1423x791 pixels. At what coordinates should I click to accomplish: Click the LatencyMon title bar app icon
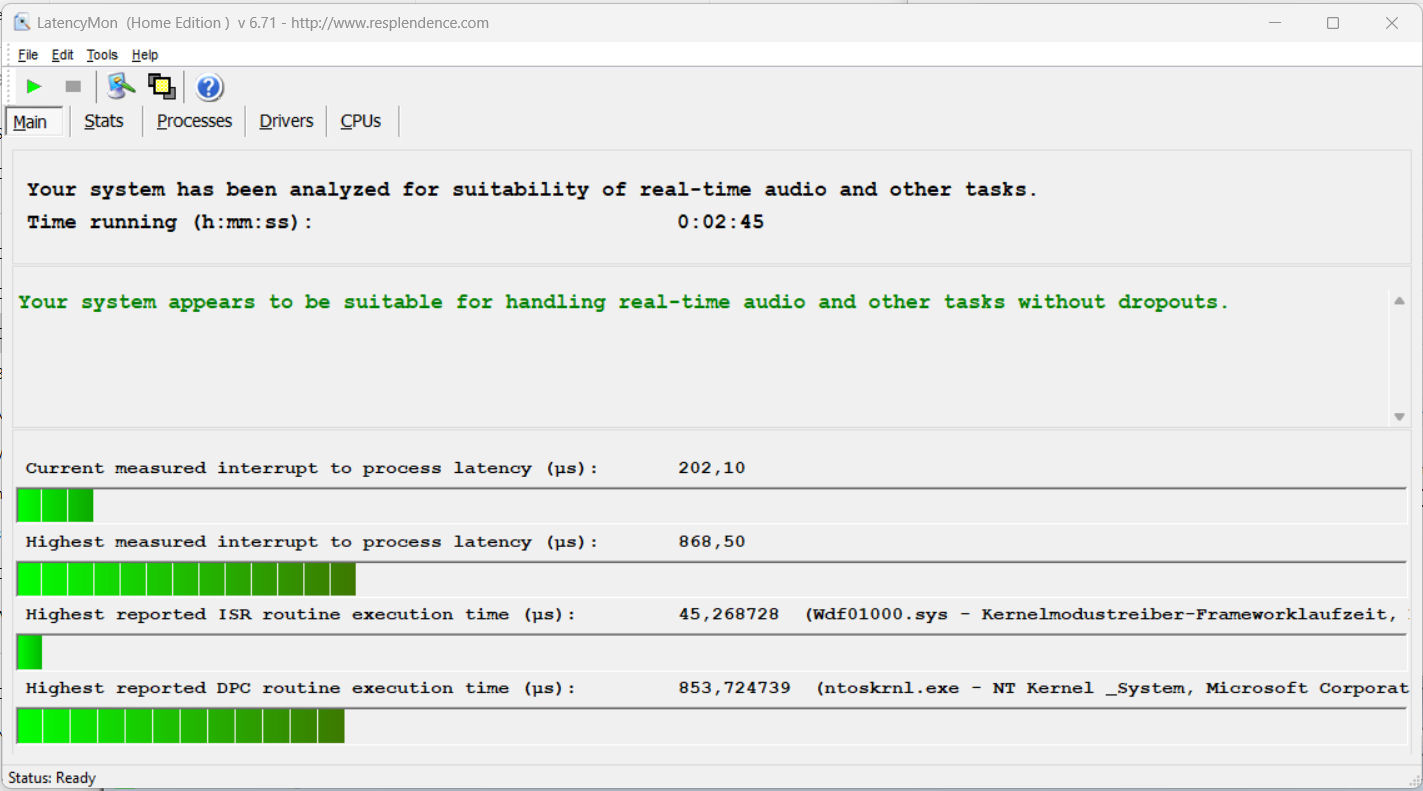click(x=21, y=22)
